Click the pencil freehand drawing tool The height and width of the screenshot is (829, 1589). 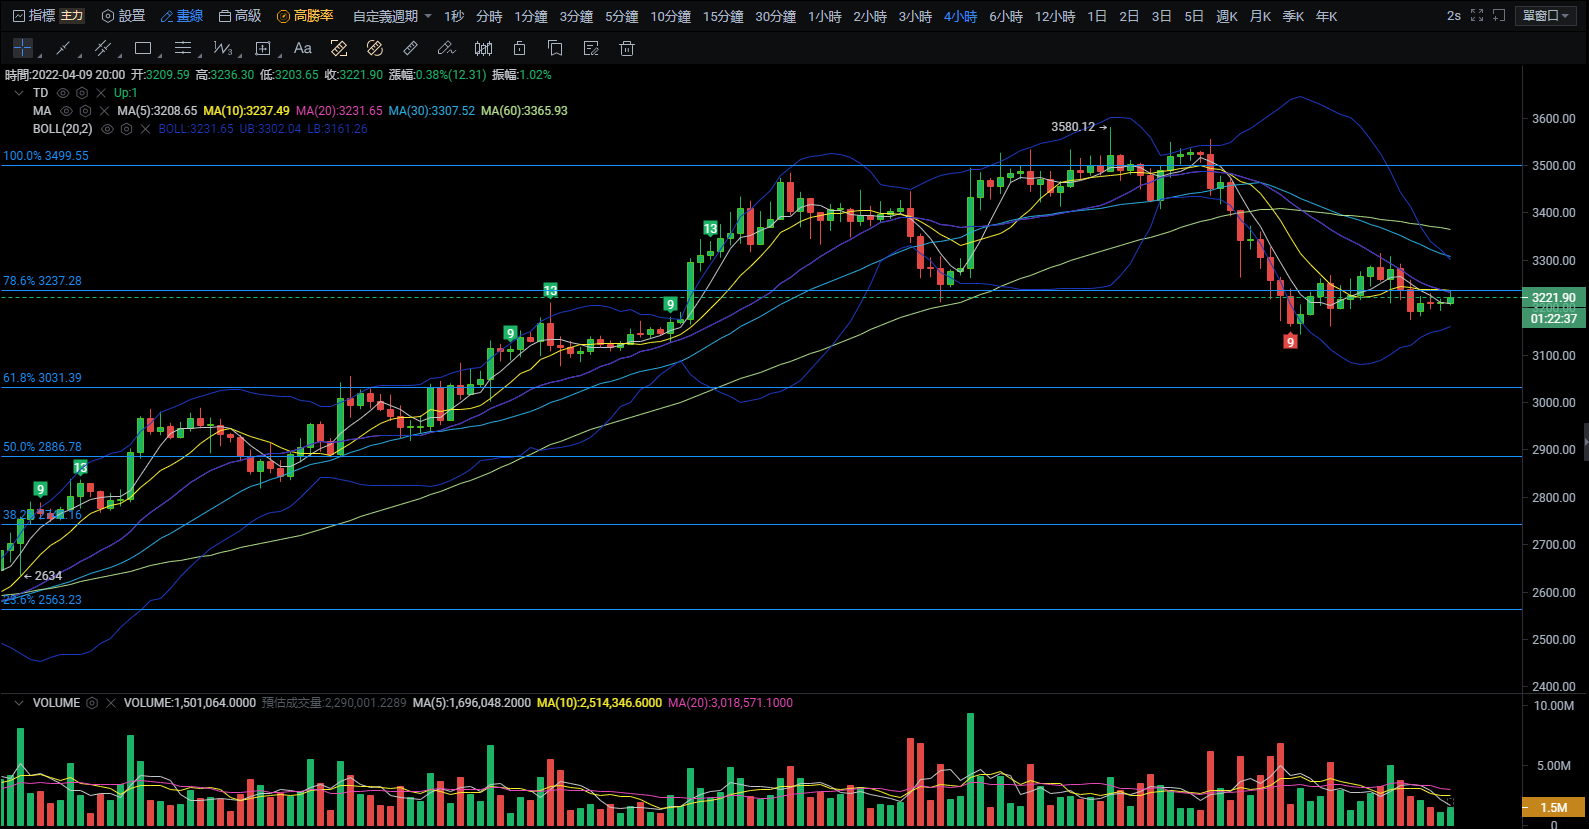446,48
